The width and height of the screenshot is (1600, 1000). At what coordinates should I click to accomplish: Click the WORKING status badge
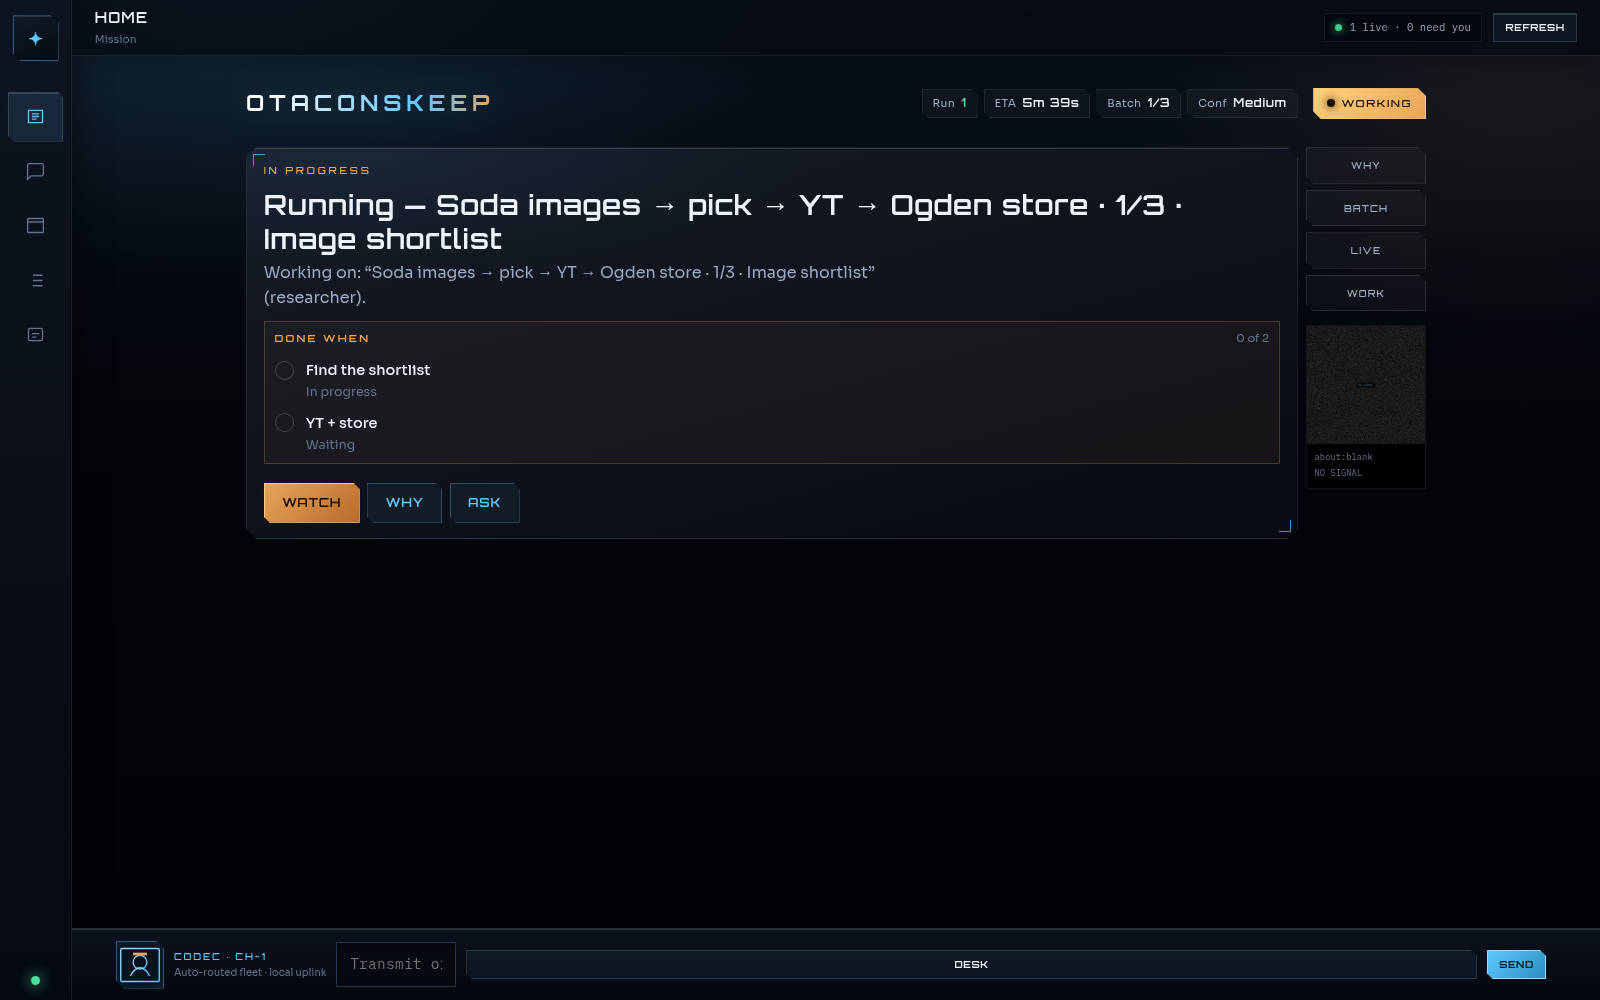coord(1369,103)
